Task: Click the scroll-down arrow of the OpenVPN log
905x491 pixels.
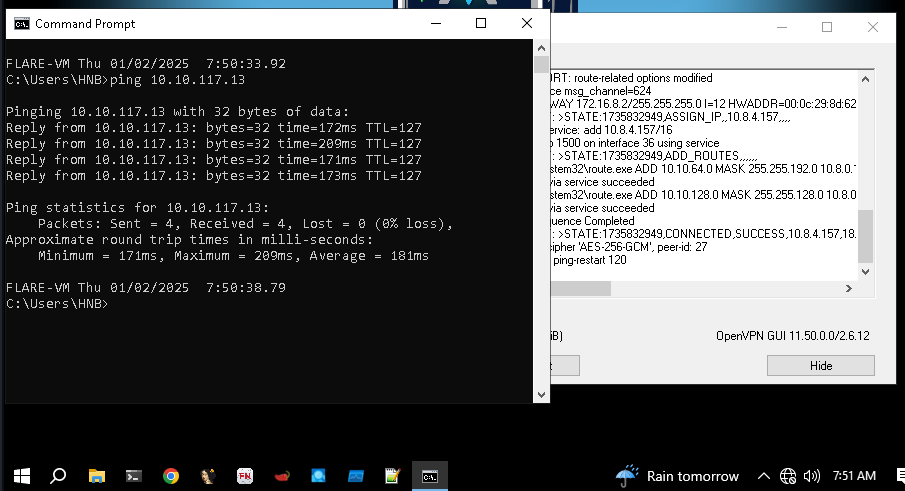Action: coord(865,271)
